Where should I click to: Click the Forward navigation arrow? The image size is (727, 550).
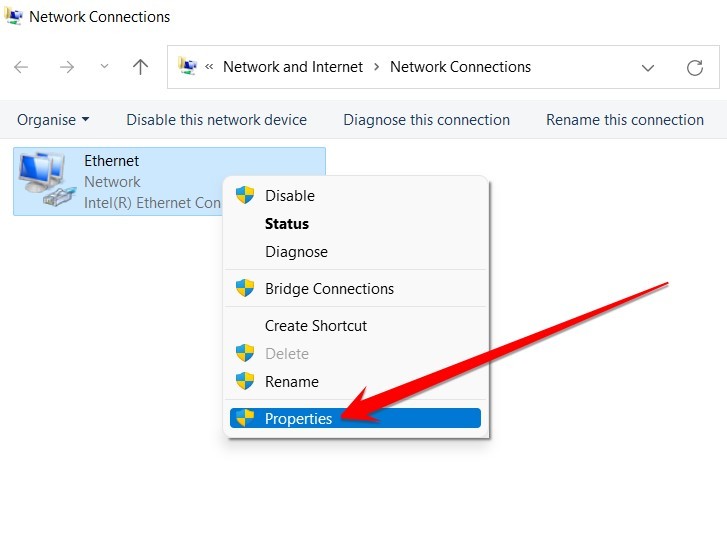tap(67, 67)
